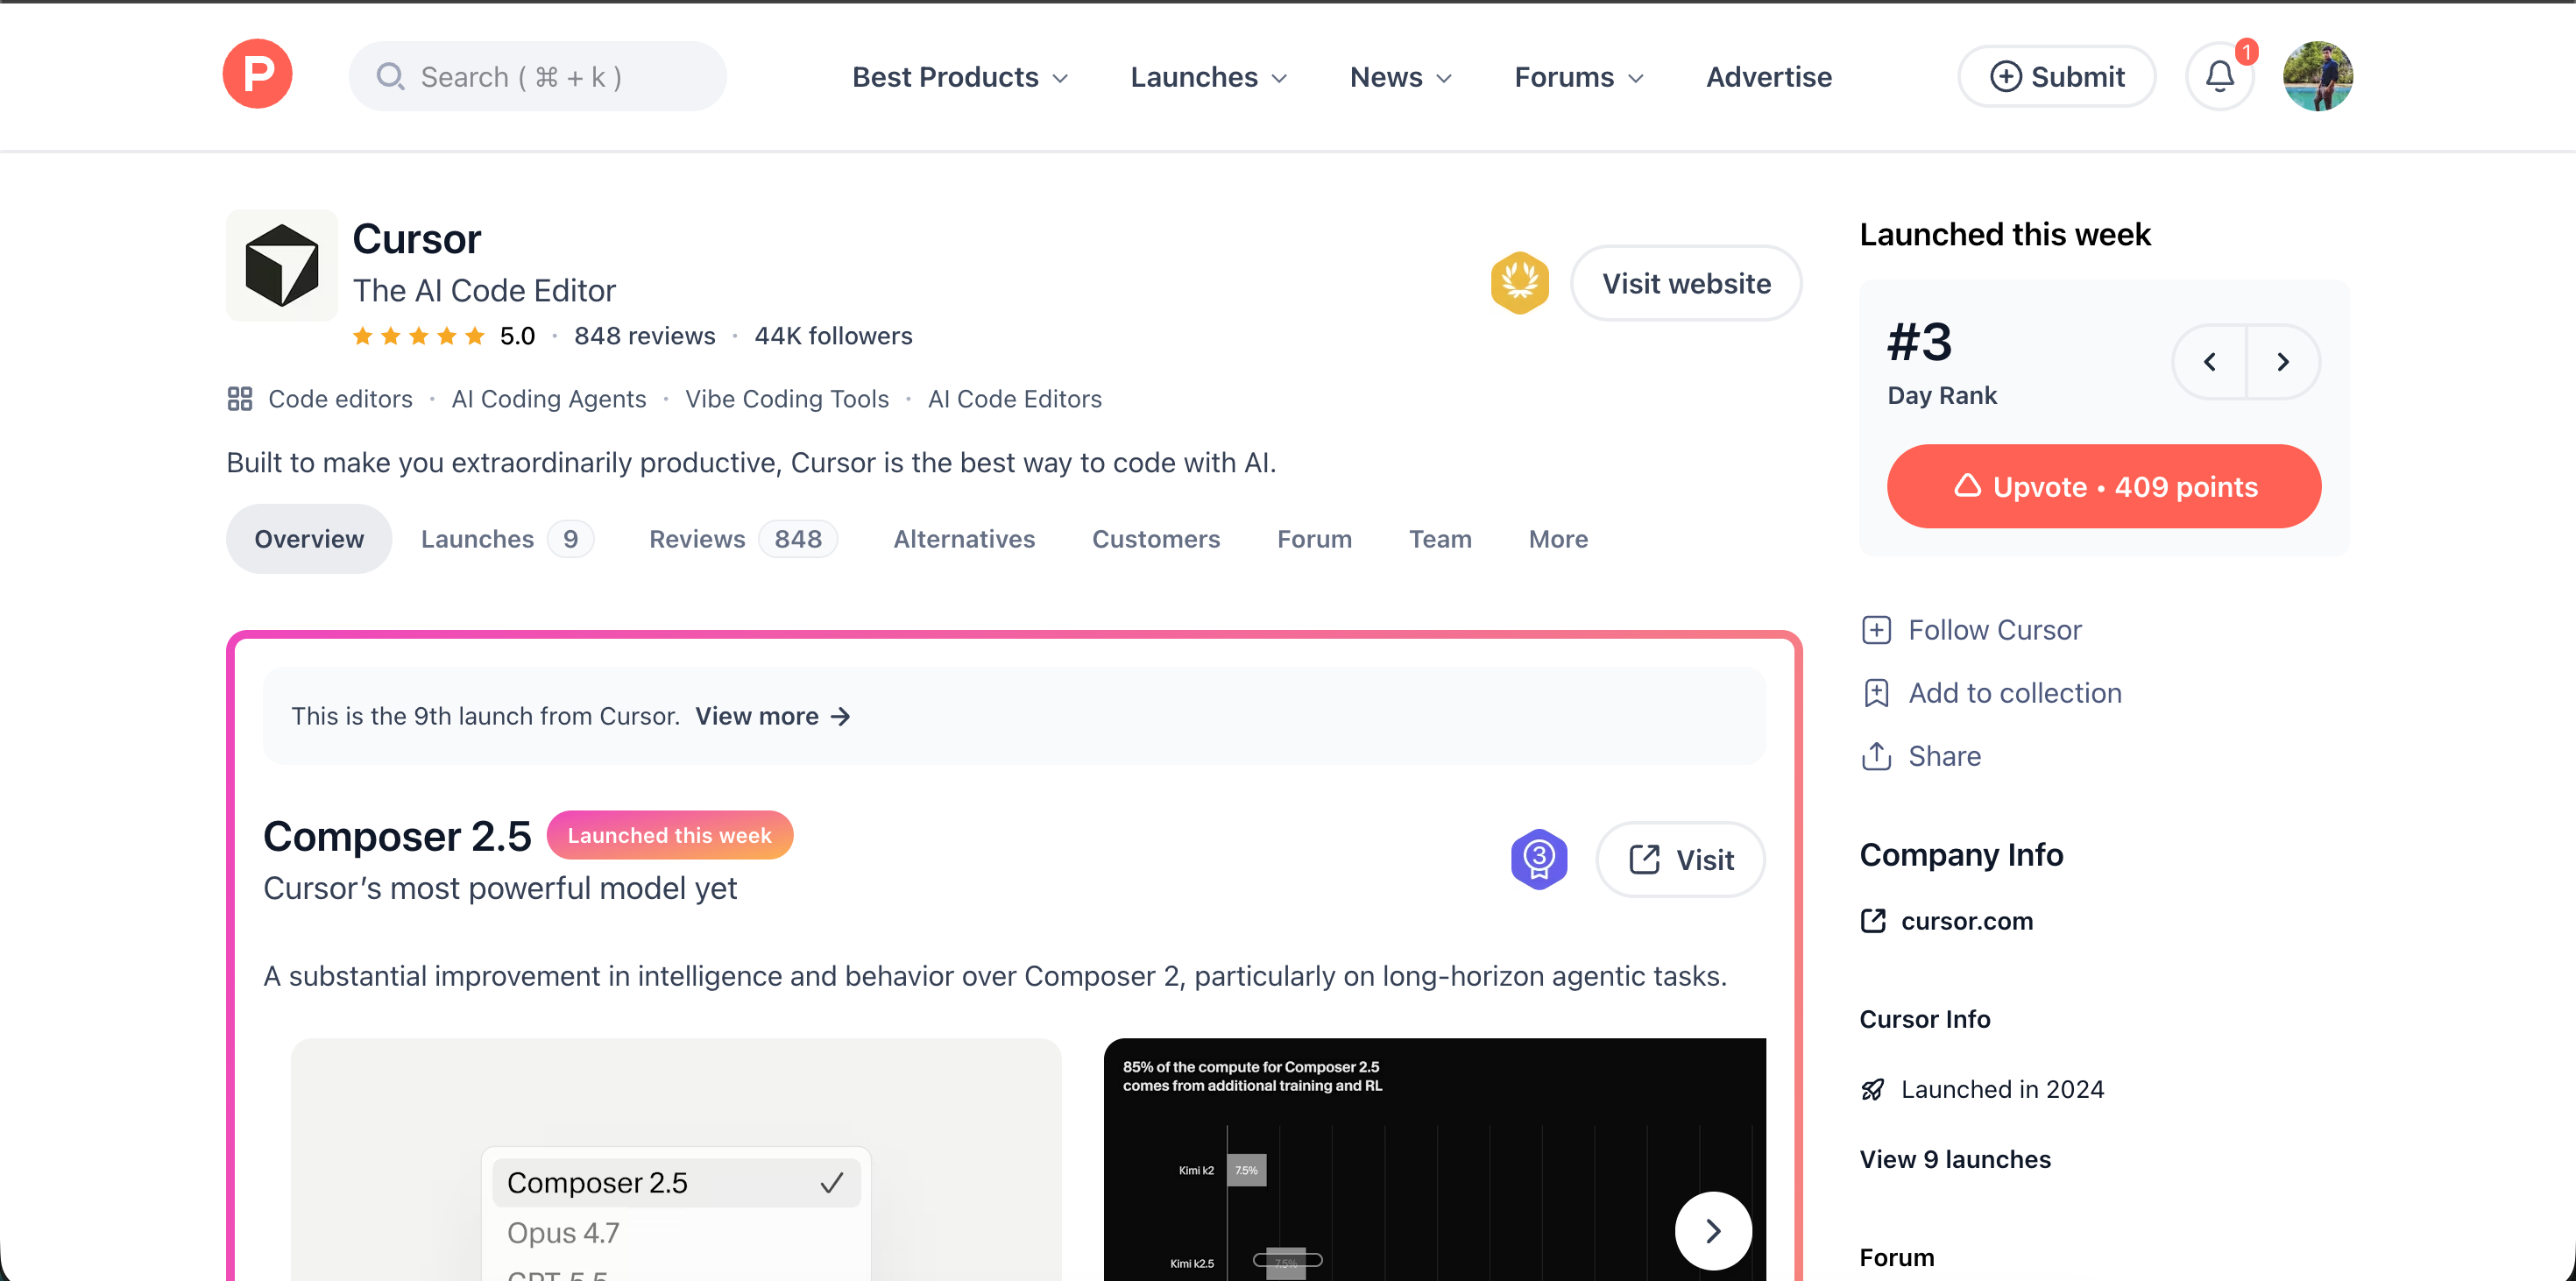Viewport: 2576px width, 1281px height.
Task: Switch to the Team tab
Action: 1440,539
